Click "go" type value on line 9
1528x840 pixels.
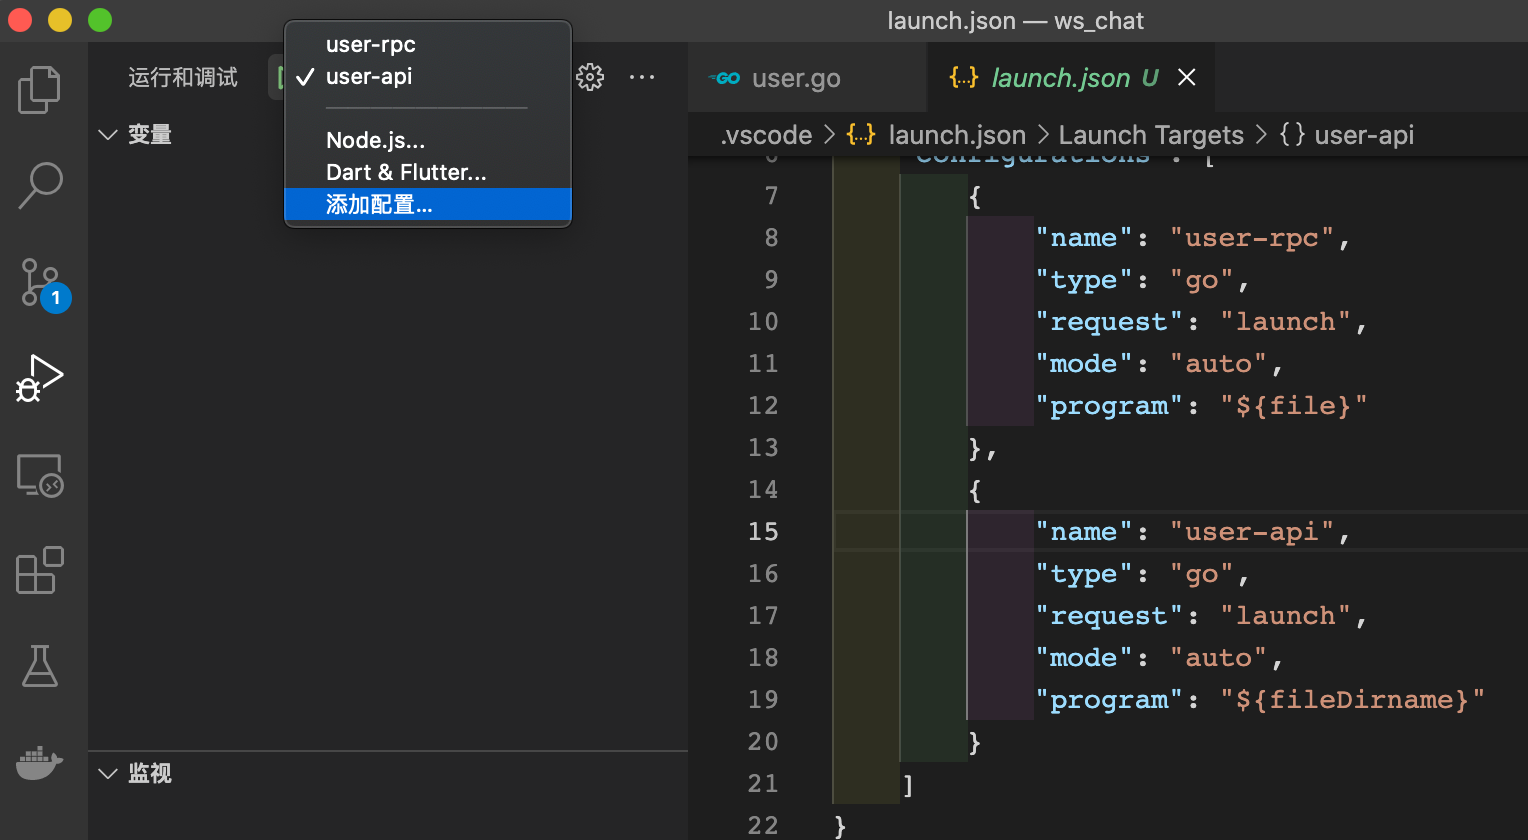point(1202,280)
